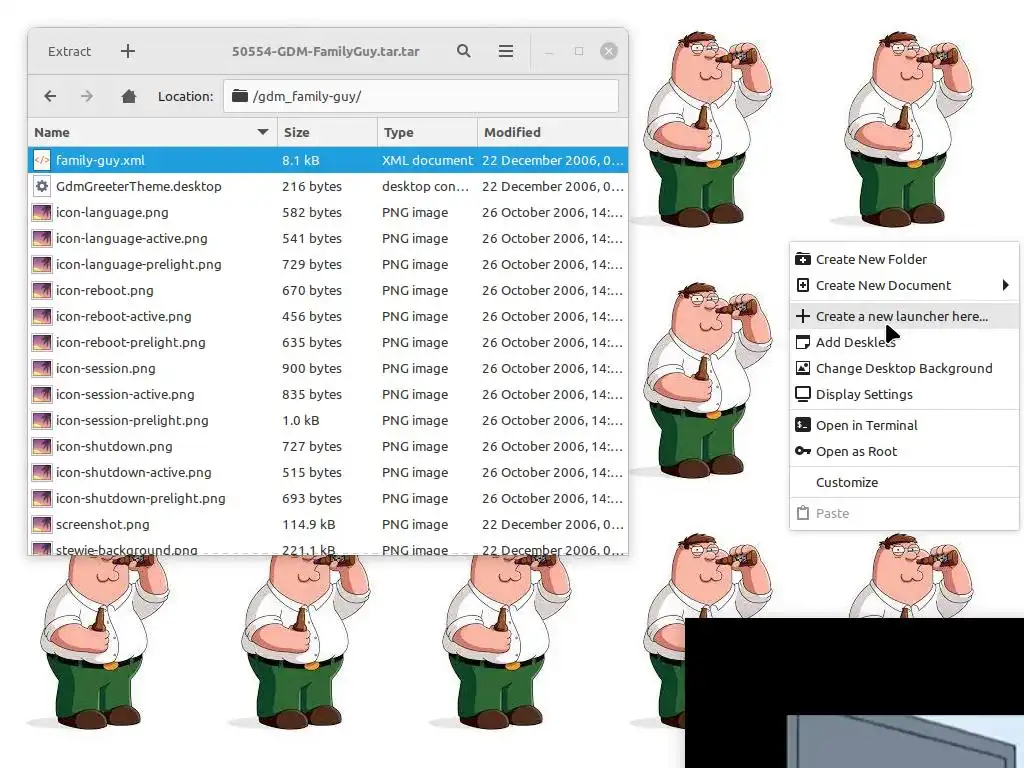Click the icon-language.png thumbnail icon
This screenshot has height=768, width=1024.
point(42,212)
